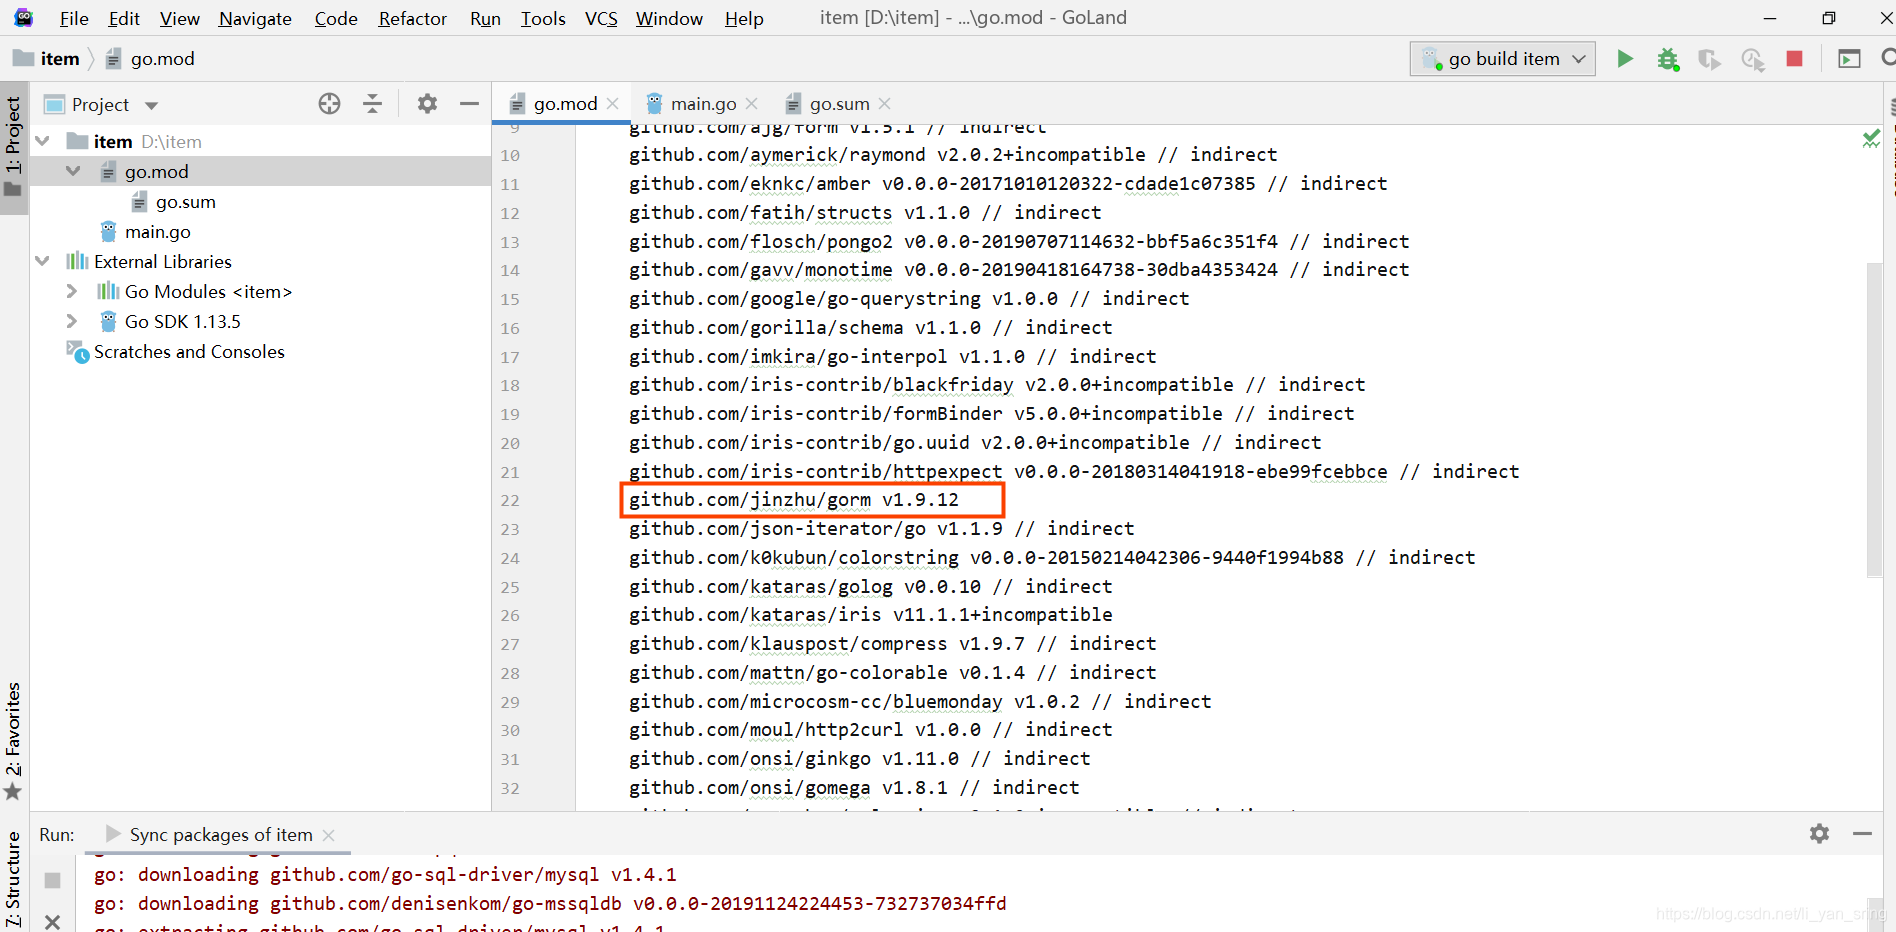Click the green Run button
This screenshot has height=932, width=1896.
coord(1625,59)
